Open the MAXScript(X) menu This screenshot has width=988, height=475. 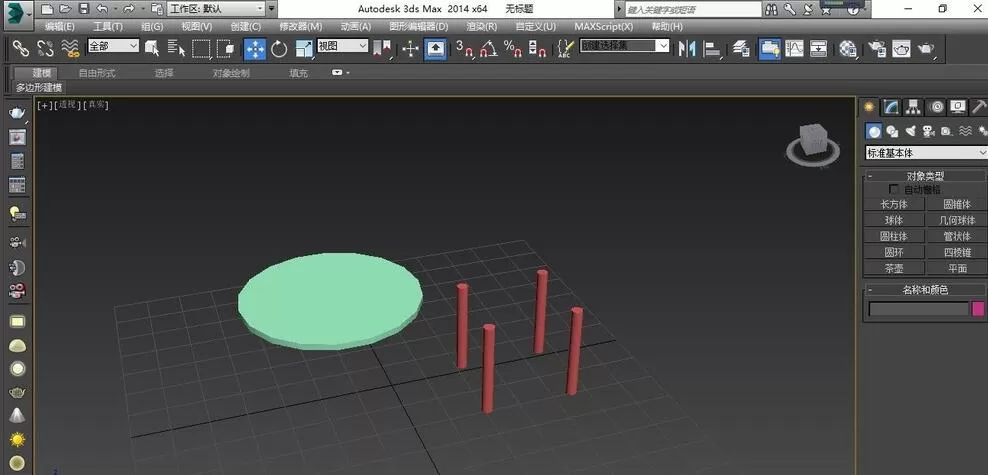point(604,26)
